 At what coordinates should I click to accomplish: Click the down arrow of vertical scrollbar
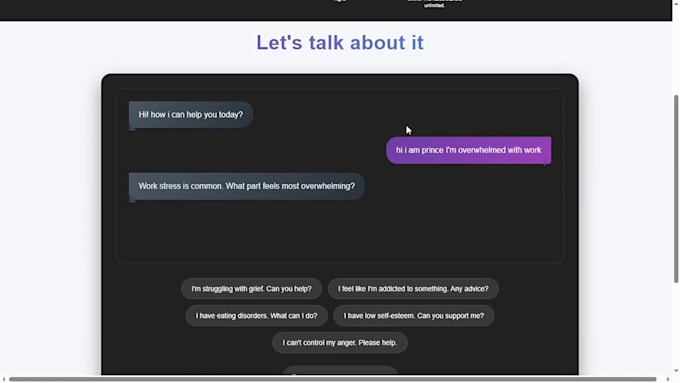pos(676,371)
